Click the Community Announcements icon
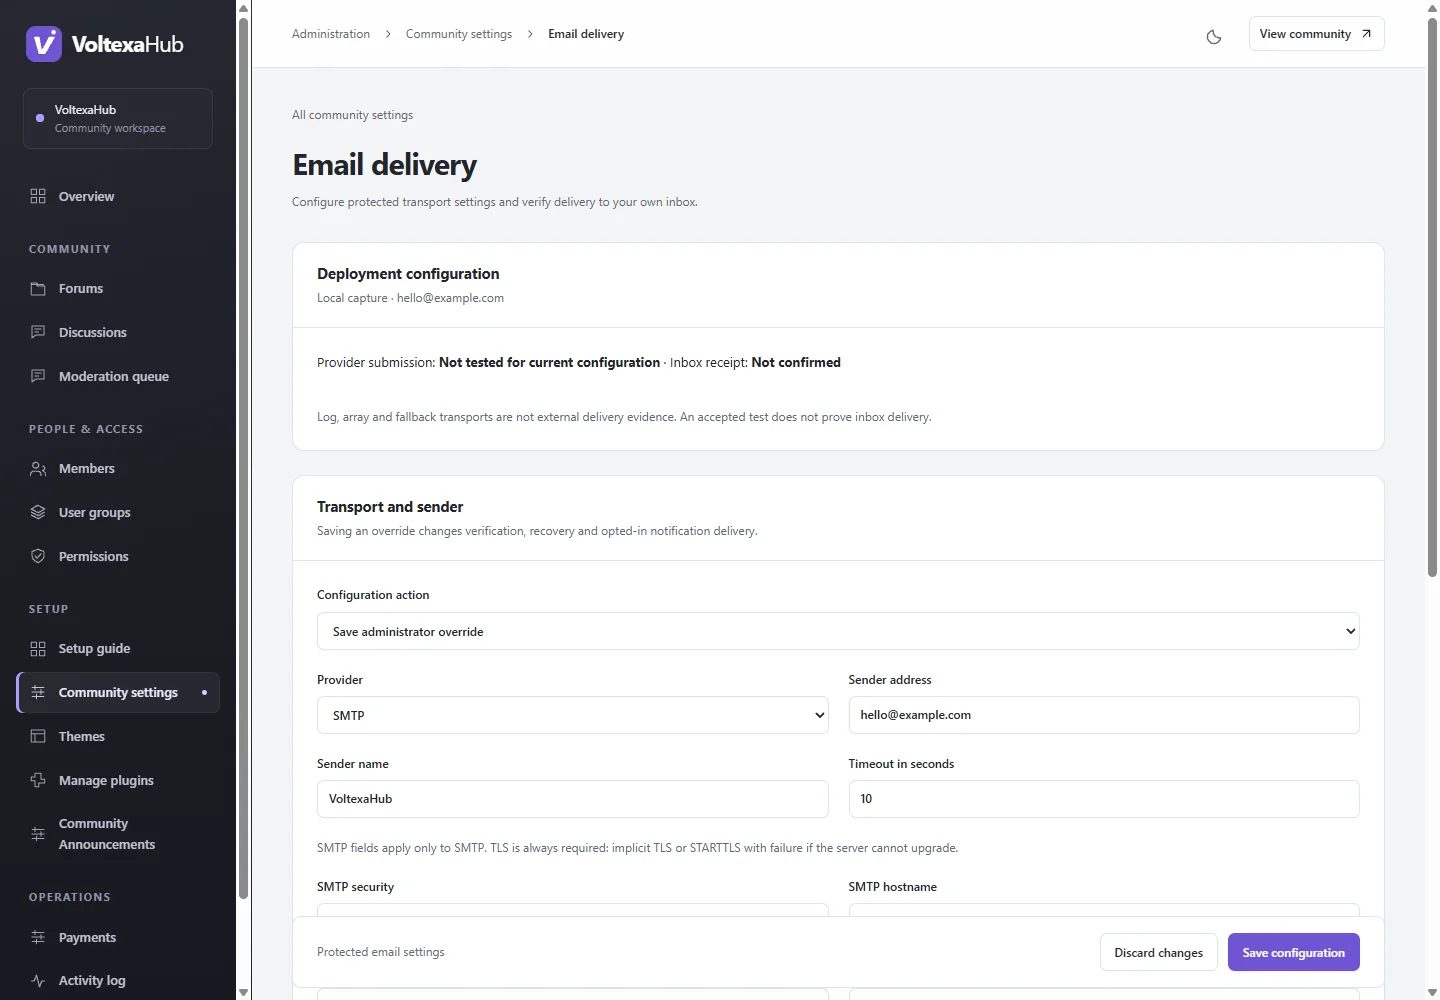 tap(38, 834)
